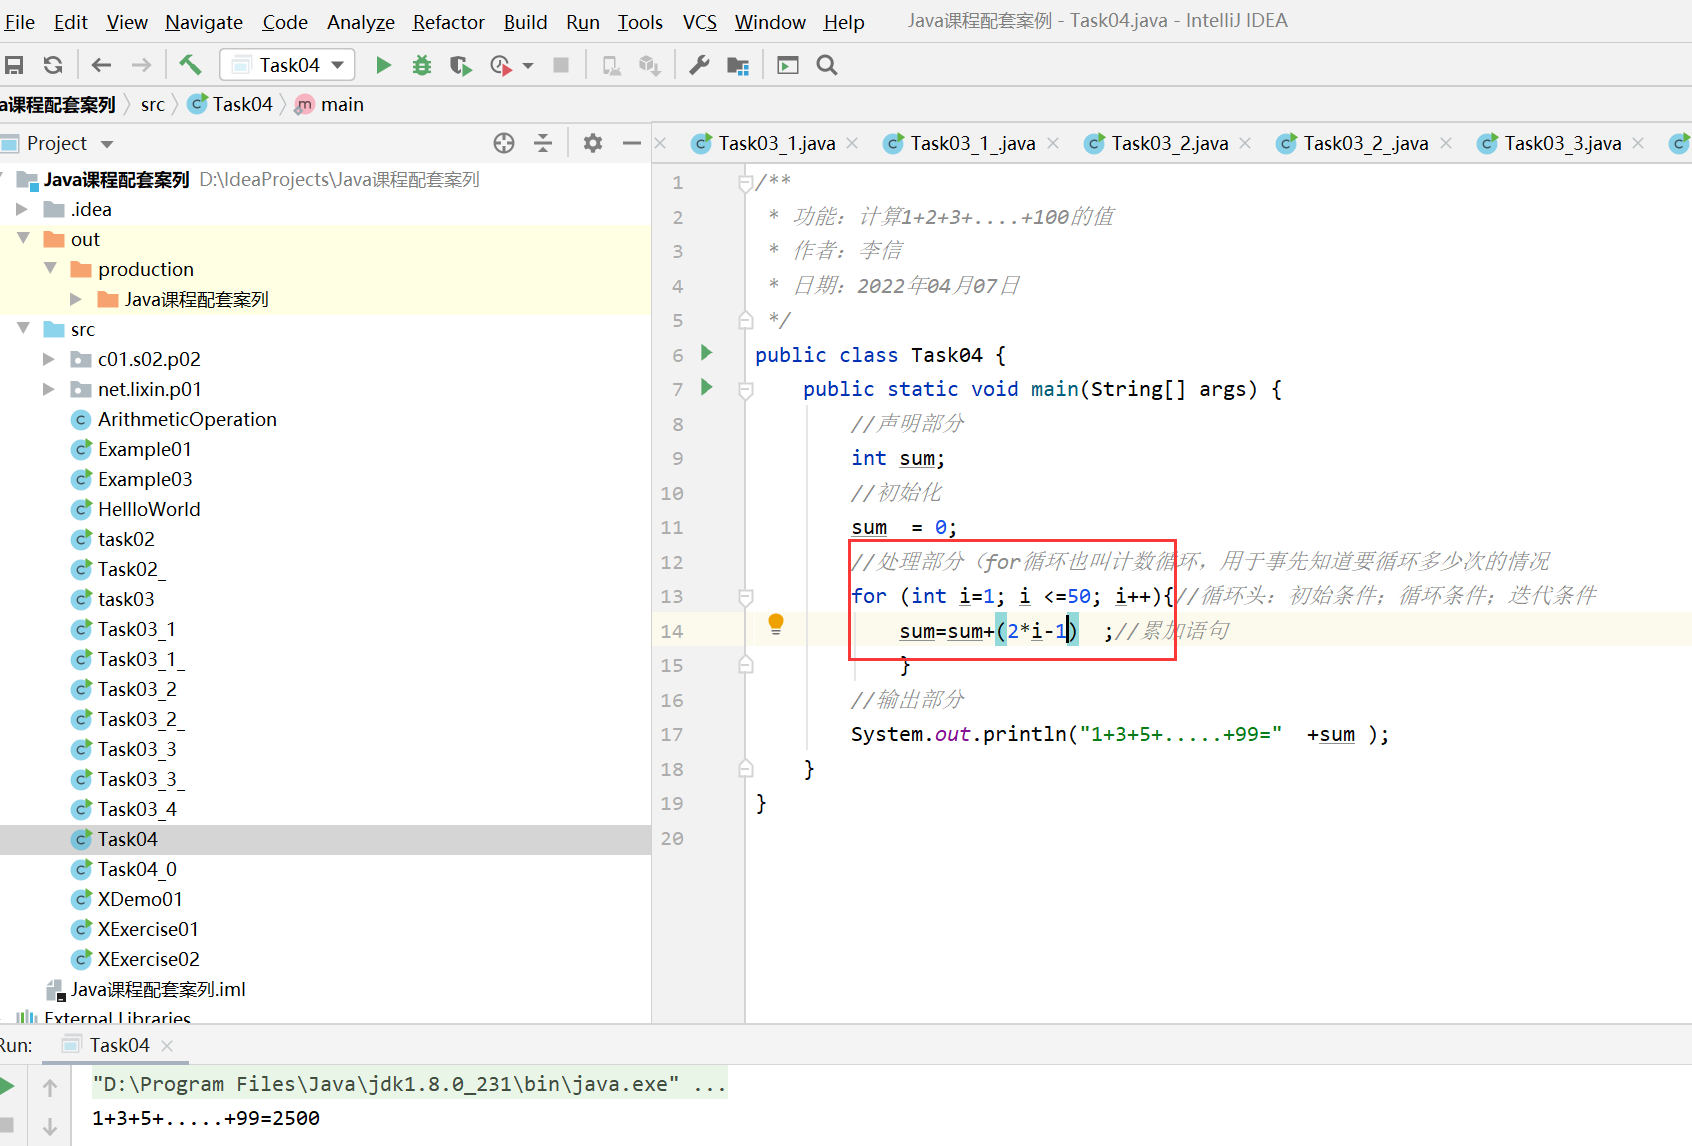Image resolution: width=1692 pixels, height=1146 pixels.
Task: Click the run gutter arrow on line 7
Action: 707,386
